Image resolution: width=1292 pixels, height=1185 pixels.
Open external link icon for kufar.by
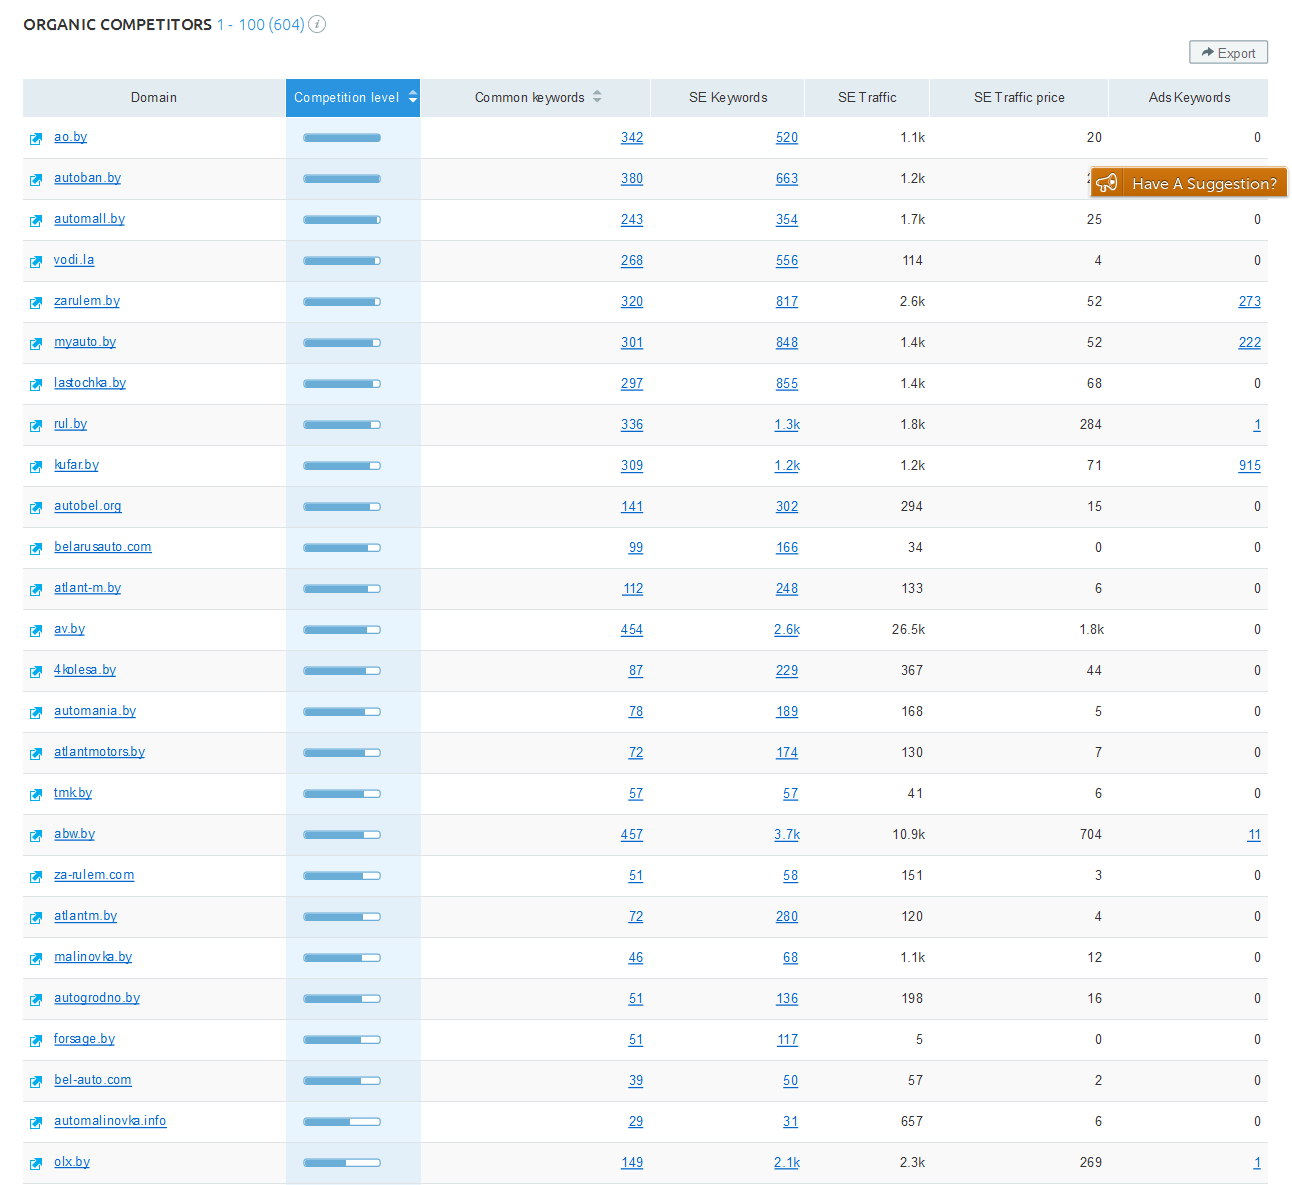pyautogui.click(x=36, y=467)
